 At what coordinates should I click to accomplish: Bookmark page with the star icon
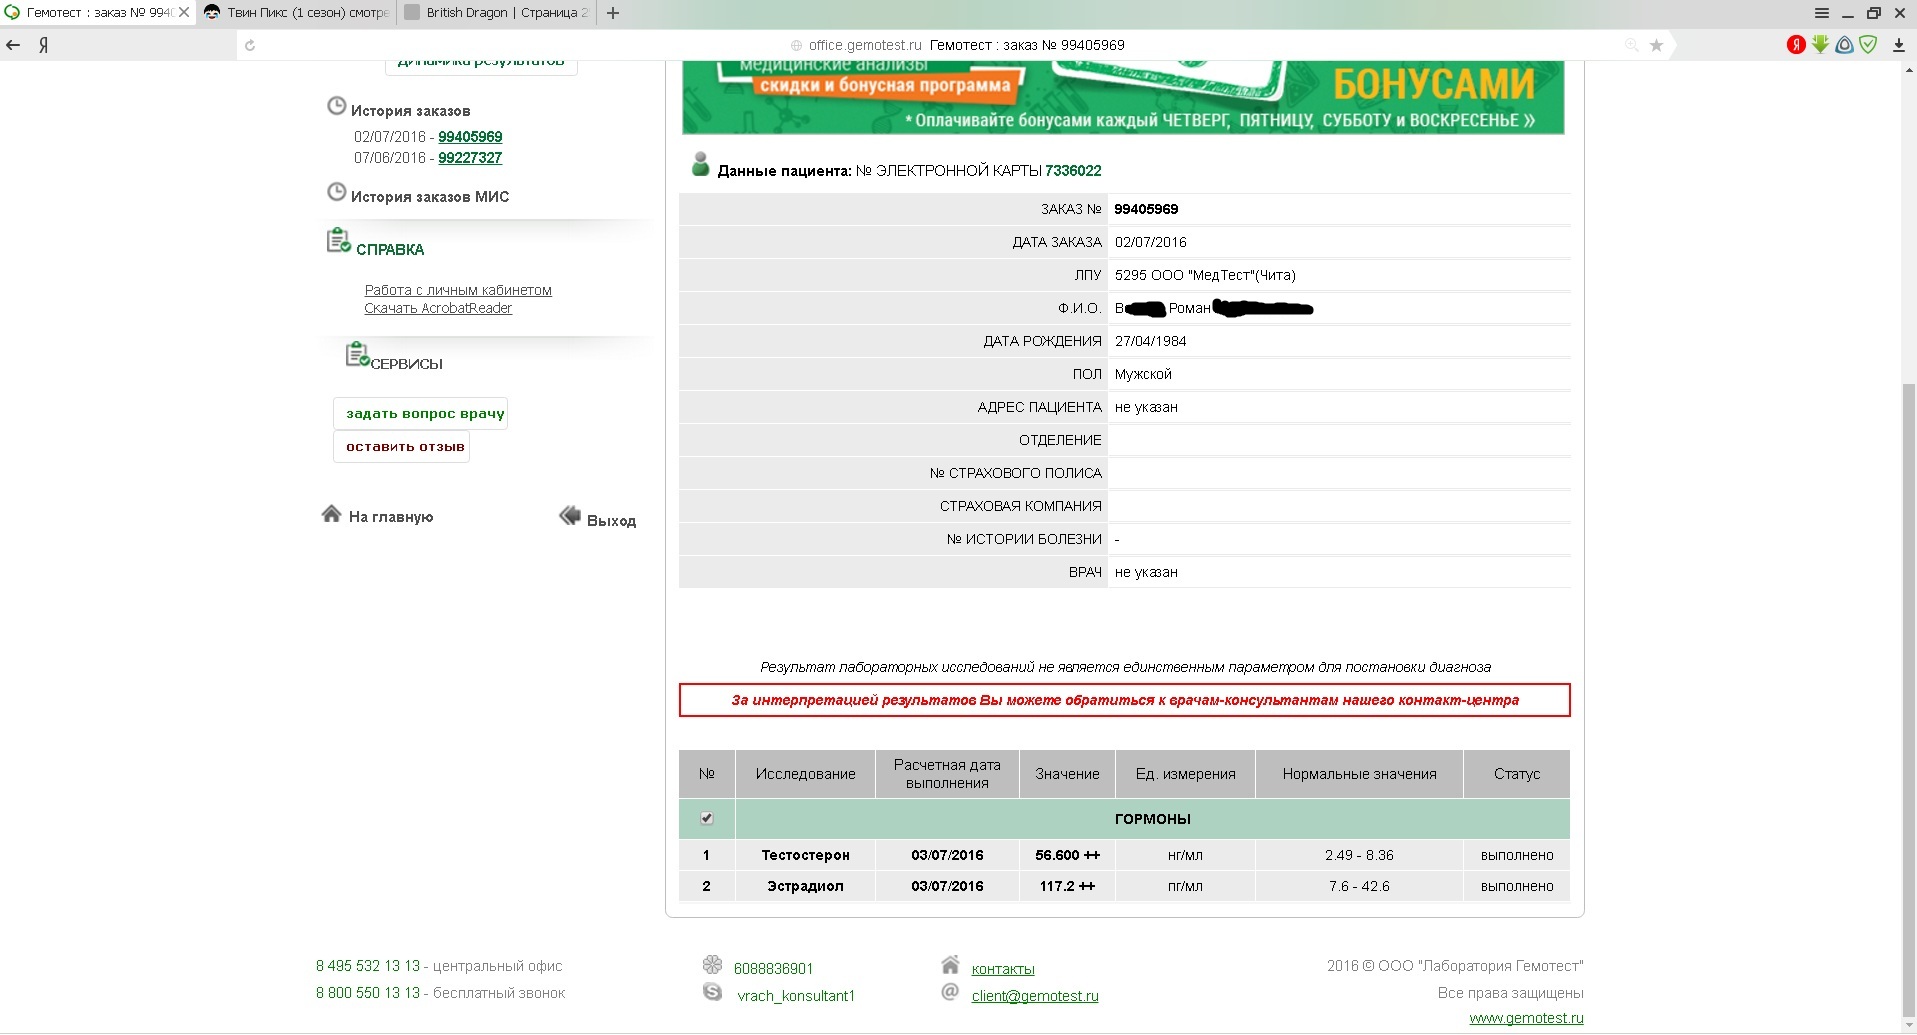[x=1656, y=45]
